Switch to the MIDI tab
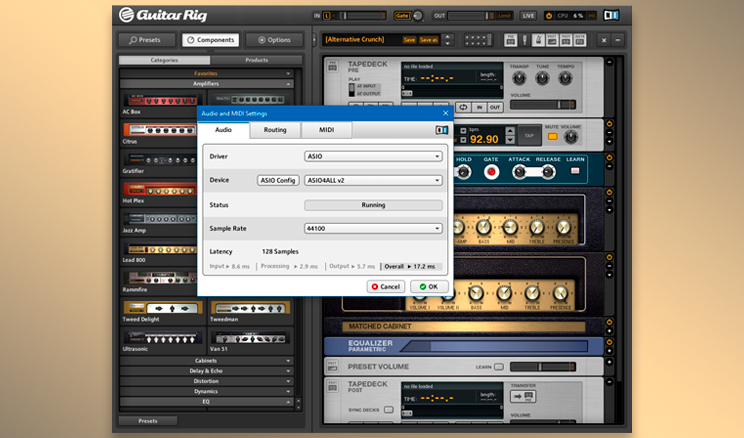Viewport: 744px width, 438px height. 326,130
